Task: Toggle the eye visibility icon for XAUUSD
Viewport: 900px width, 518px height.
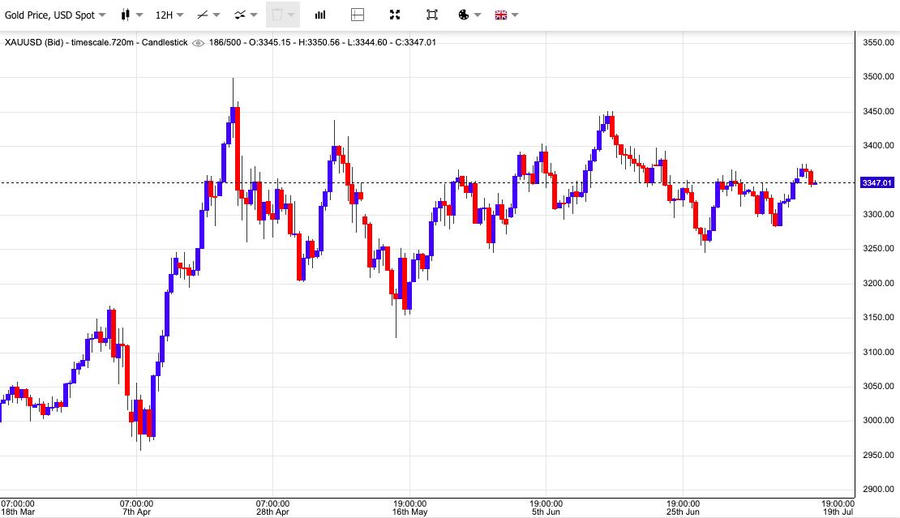Action: tap(198, 42)
